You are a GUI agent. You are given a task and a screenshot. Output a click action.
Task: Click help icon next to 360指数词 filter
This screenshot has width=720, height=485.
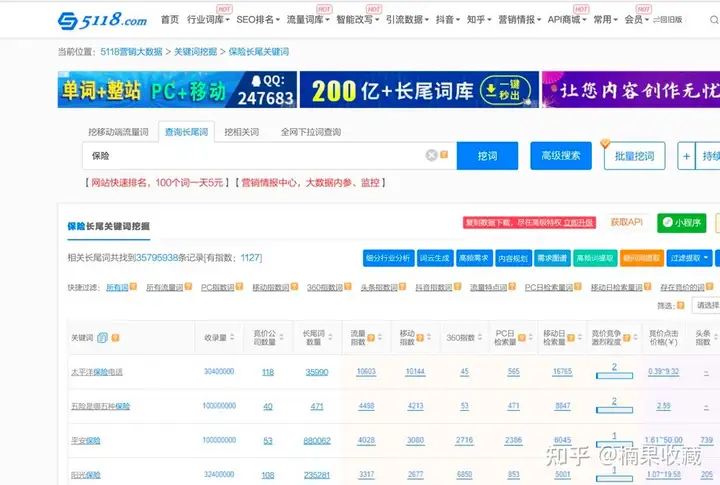pos(348,287)
